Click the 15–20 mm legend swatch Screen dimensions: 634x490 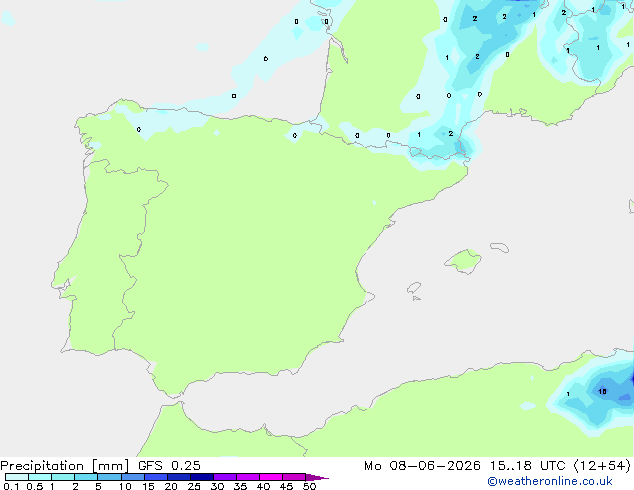[x=156, y=477]
